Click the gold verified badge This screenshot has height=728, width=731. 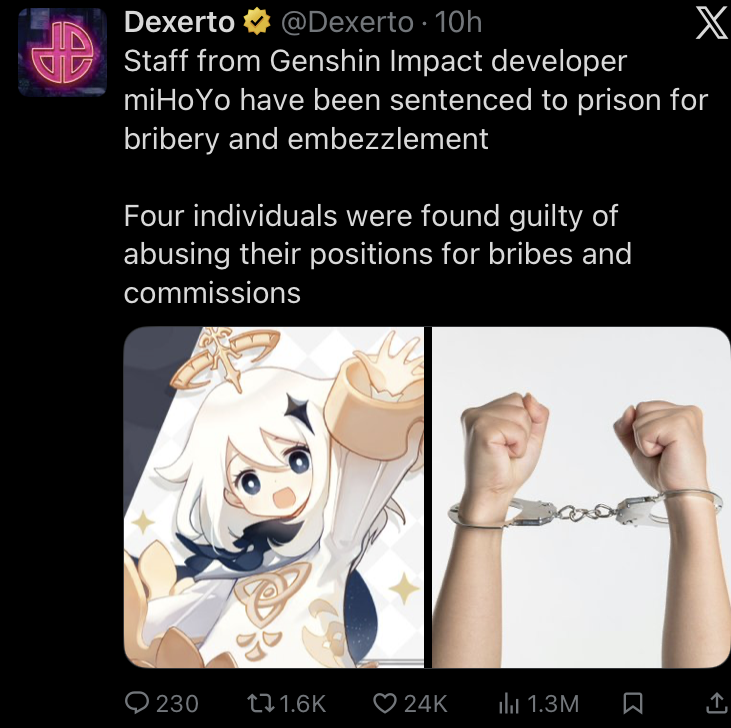[x=257, y=22]
